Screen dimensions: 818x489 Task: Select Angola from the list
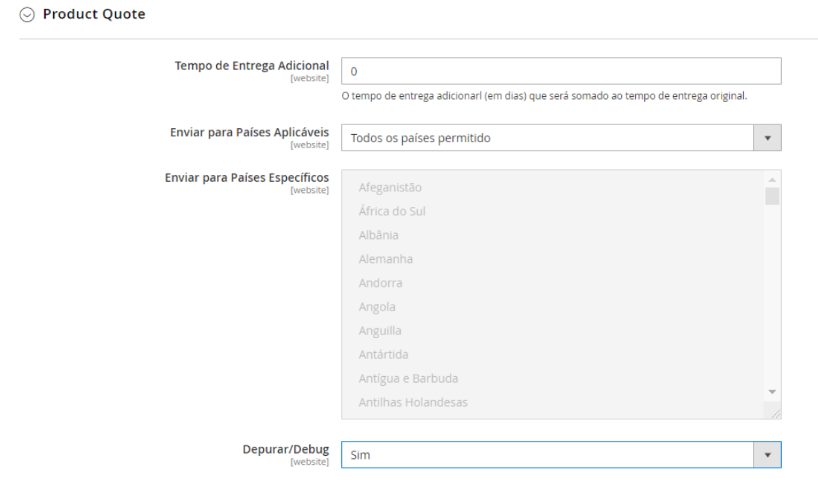tap(377, 307)
